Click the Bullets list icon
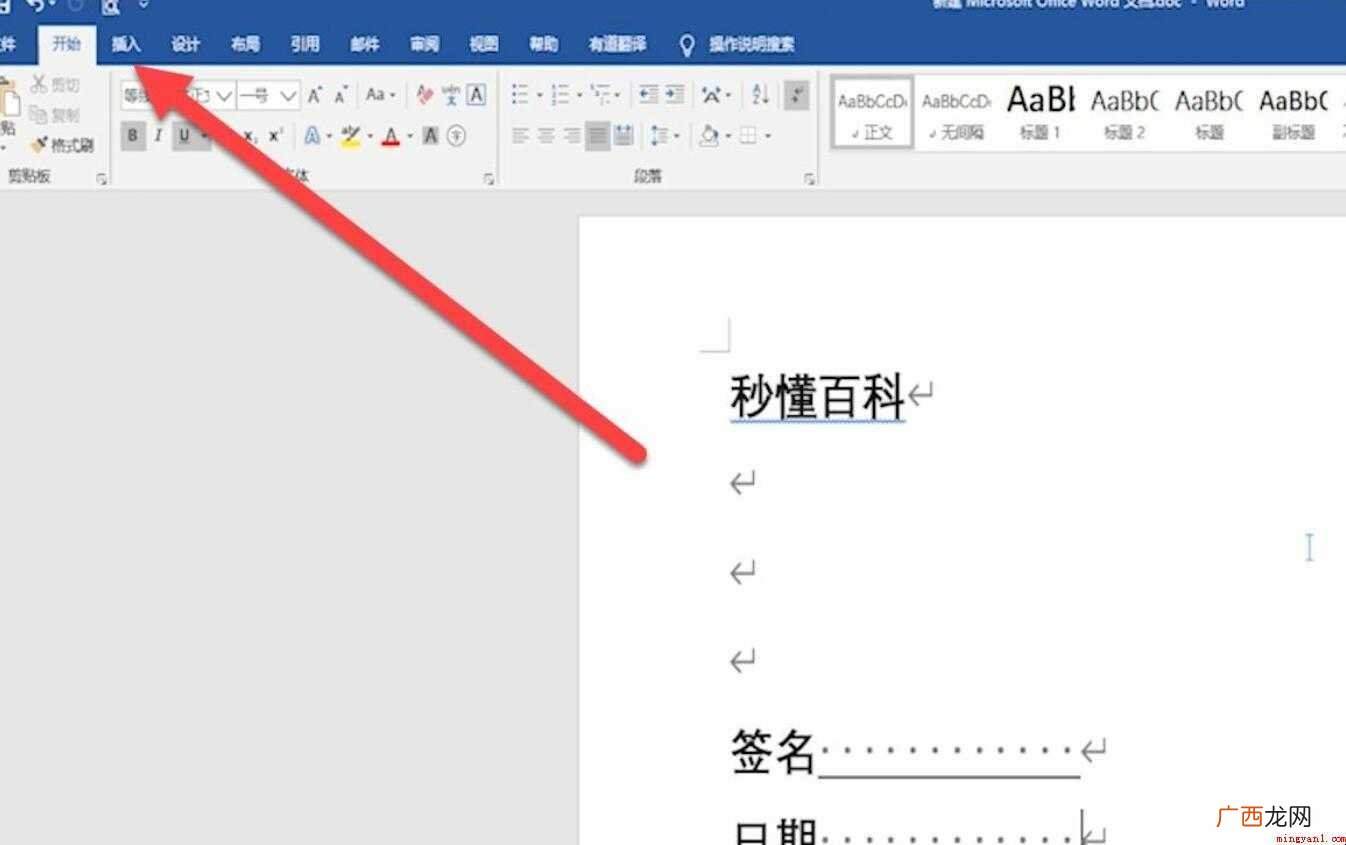 520,95
